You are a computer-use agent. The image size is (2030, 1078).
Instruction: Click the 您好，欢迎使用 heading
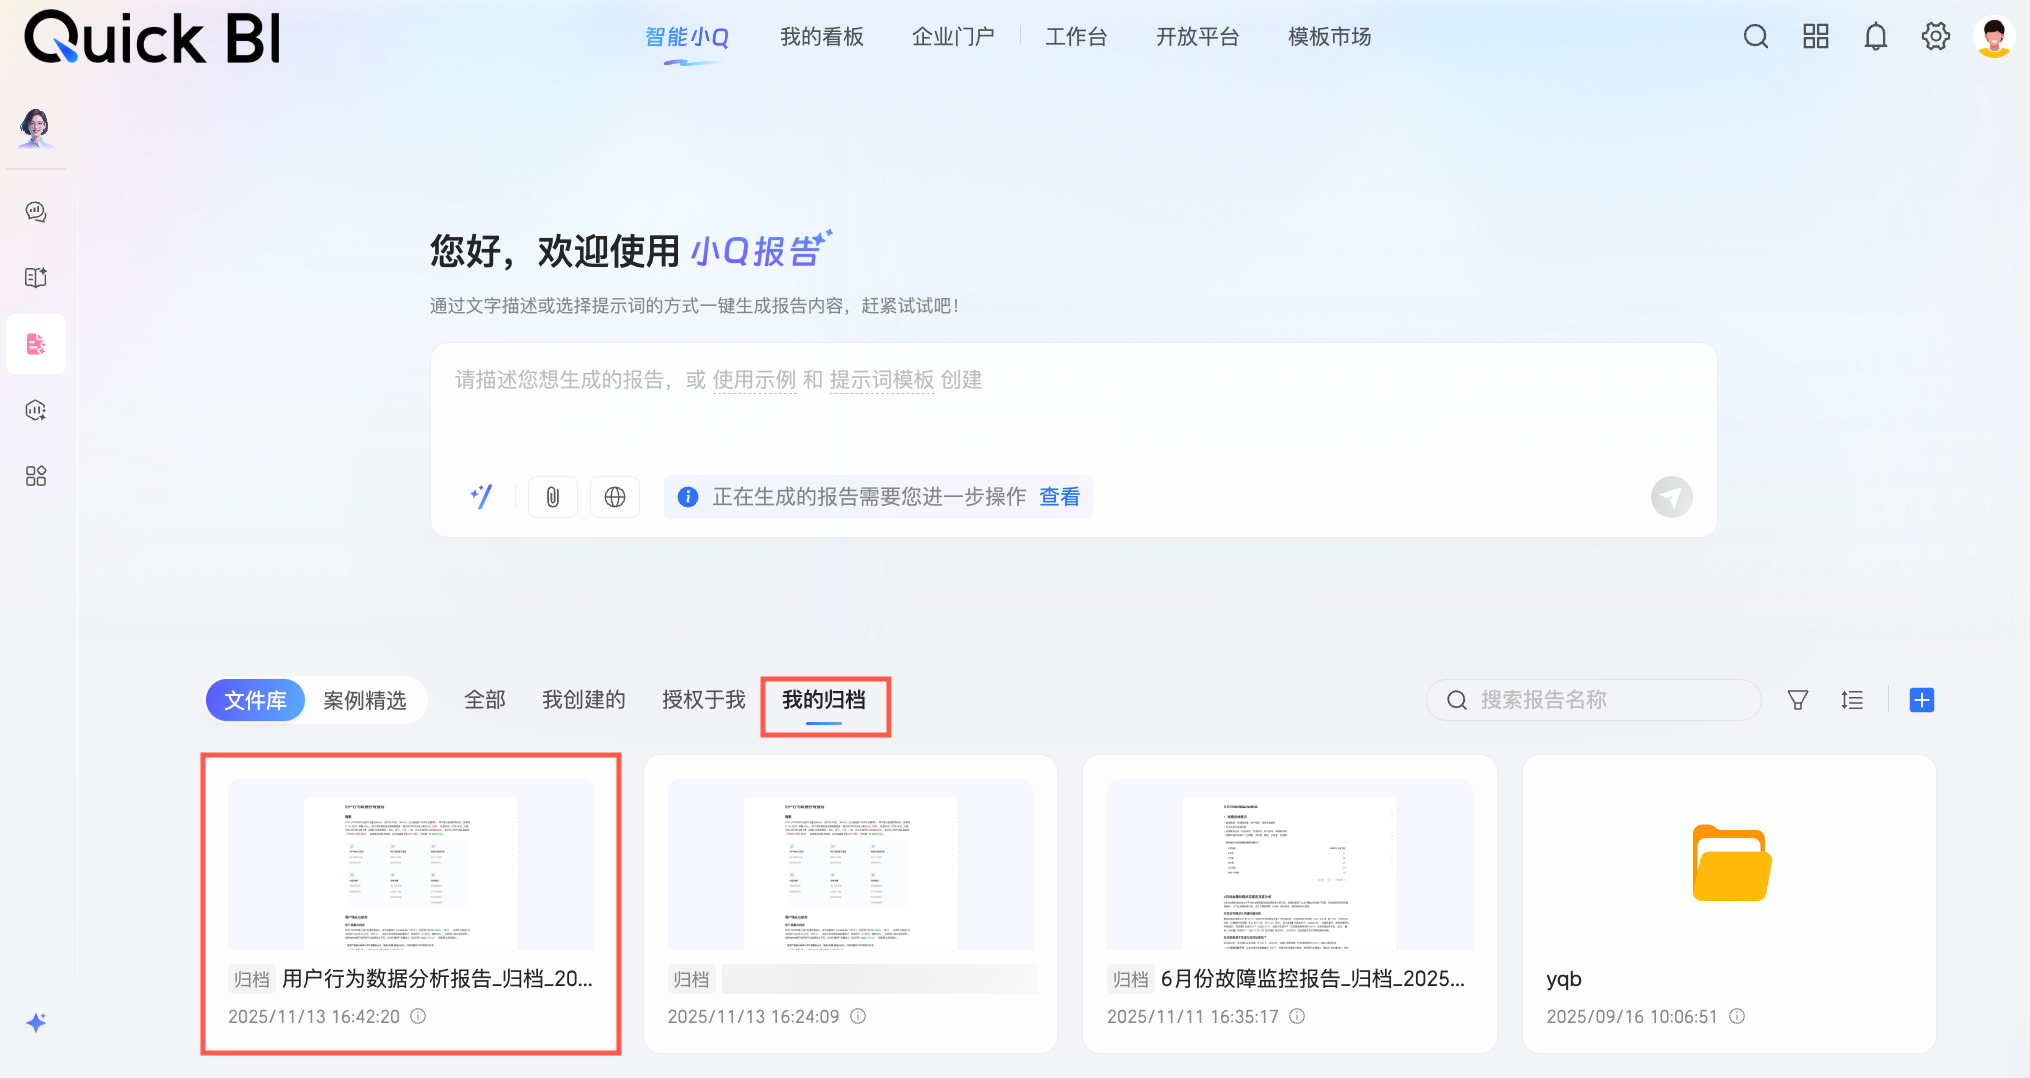(x=555, y=251)
